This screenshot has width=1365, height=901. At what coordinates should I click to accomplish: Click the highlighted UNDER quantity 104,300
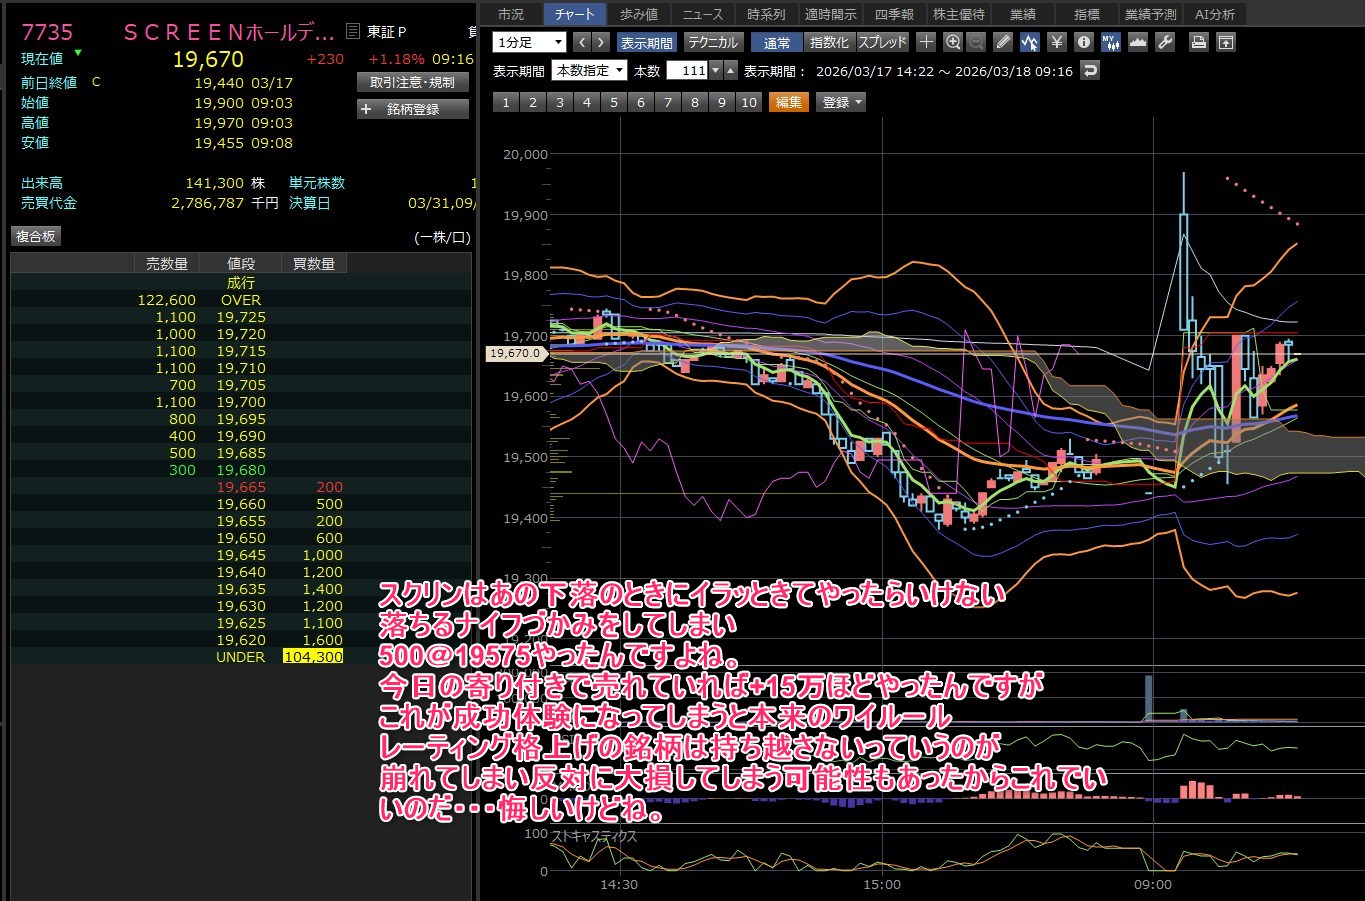(313, 657)
